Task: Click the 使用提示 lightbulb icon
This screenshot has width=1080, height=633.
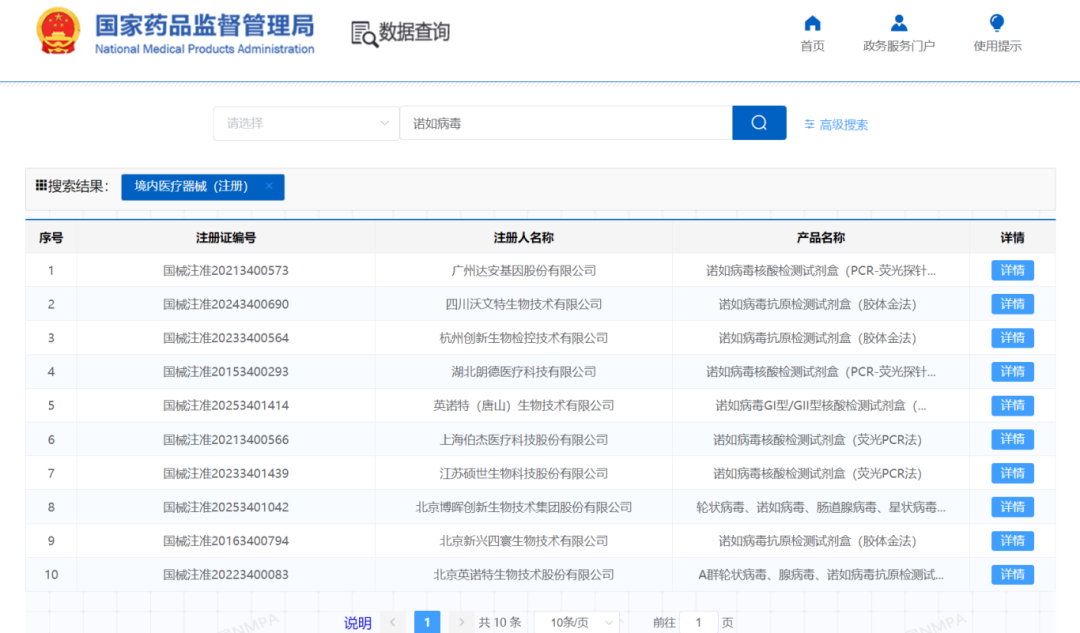Action: 997,23
